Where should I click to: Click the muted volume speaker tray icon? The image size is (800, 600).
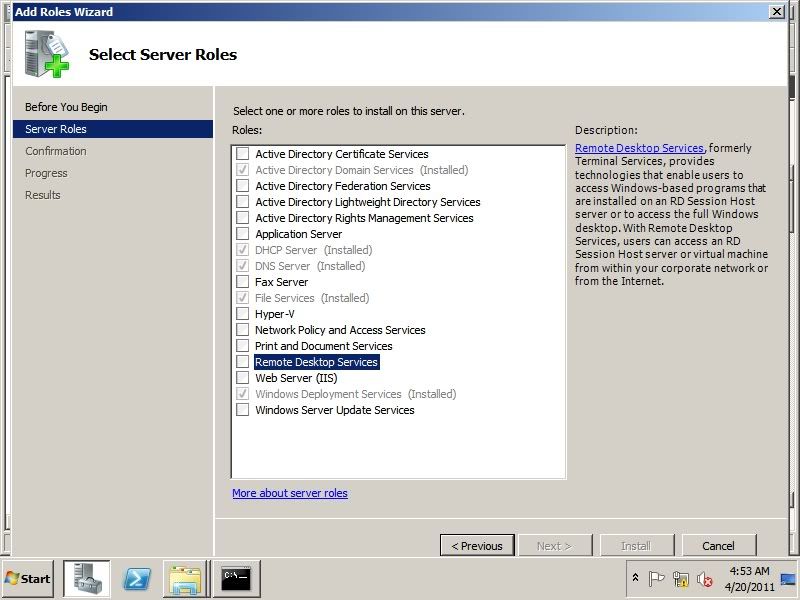point(704,578)
